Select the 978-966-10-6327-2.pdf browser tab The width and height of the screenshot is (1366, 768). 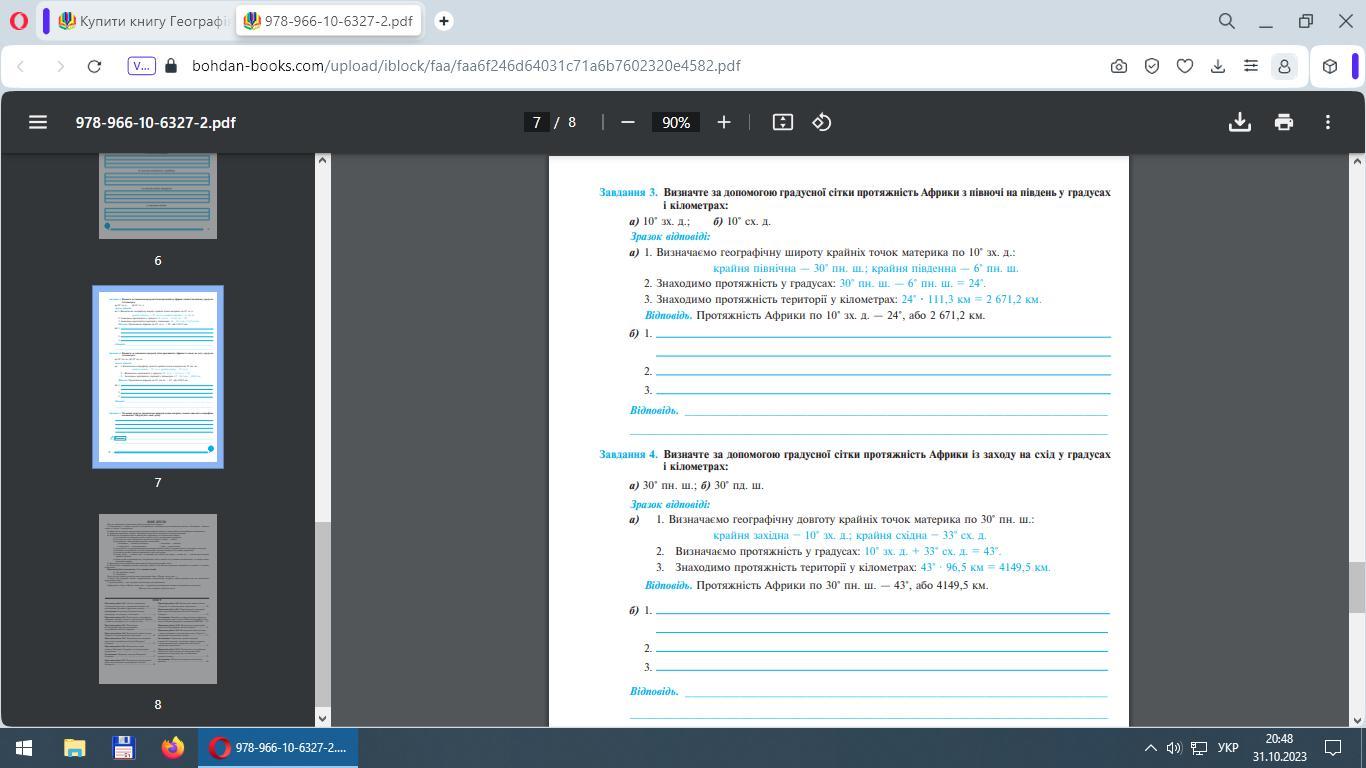coord(329,20)
